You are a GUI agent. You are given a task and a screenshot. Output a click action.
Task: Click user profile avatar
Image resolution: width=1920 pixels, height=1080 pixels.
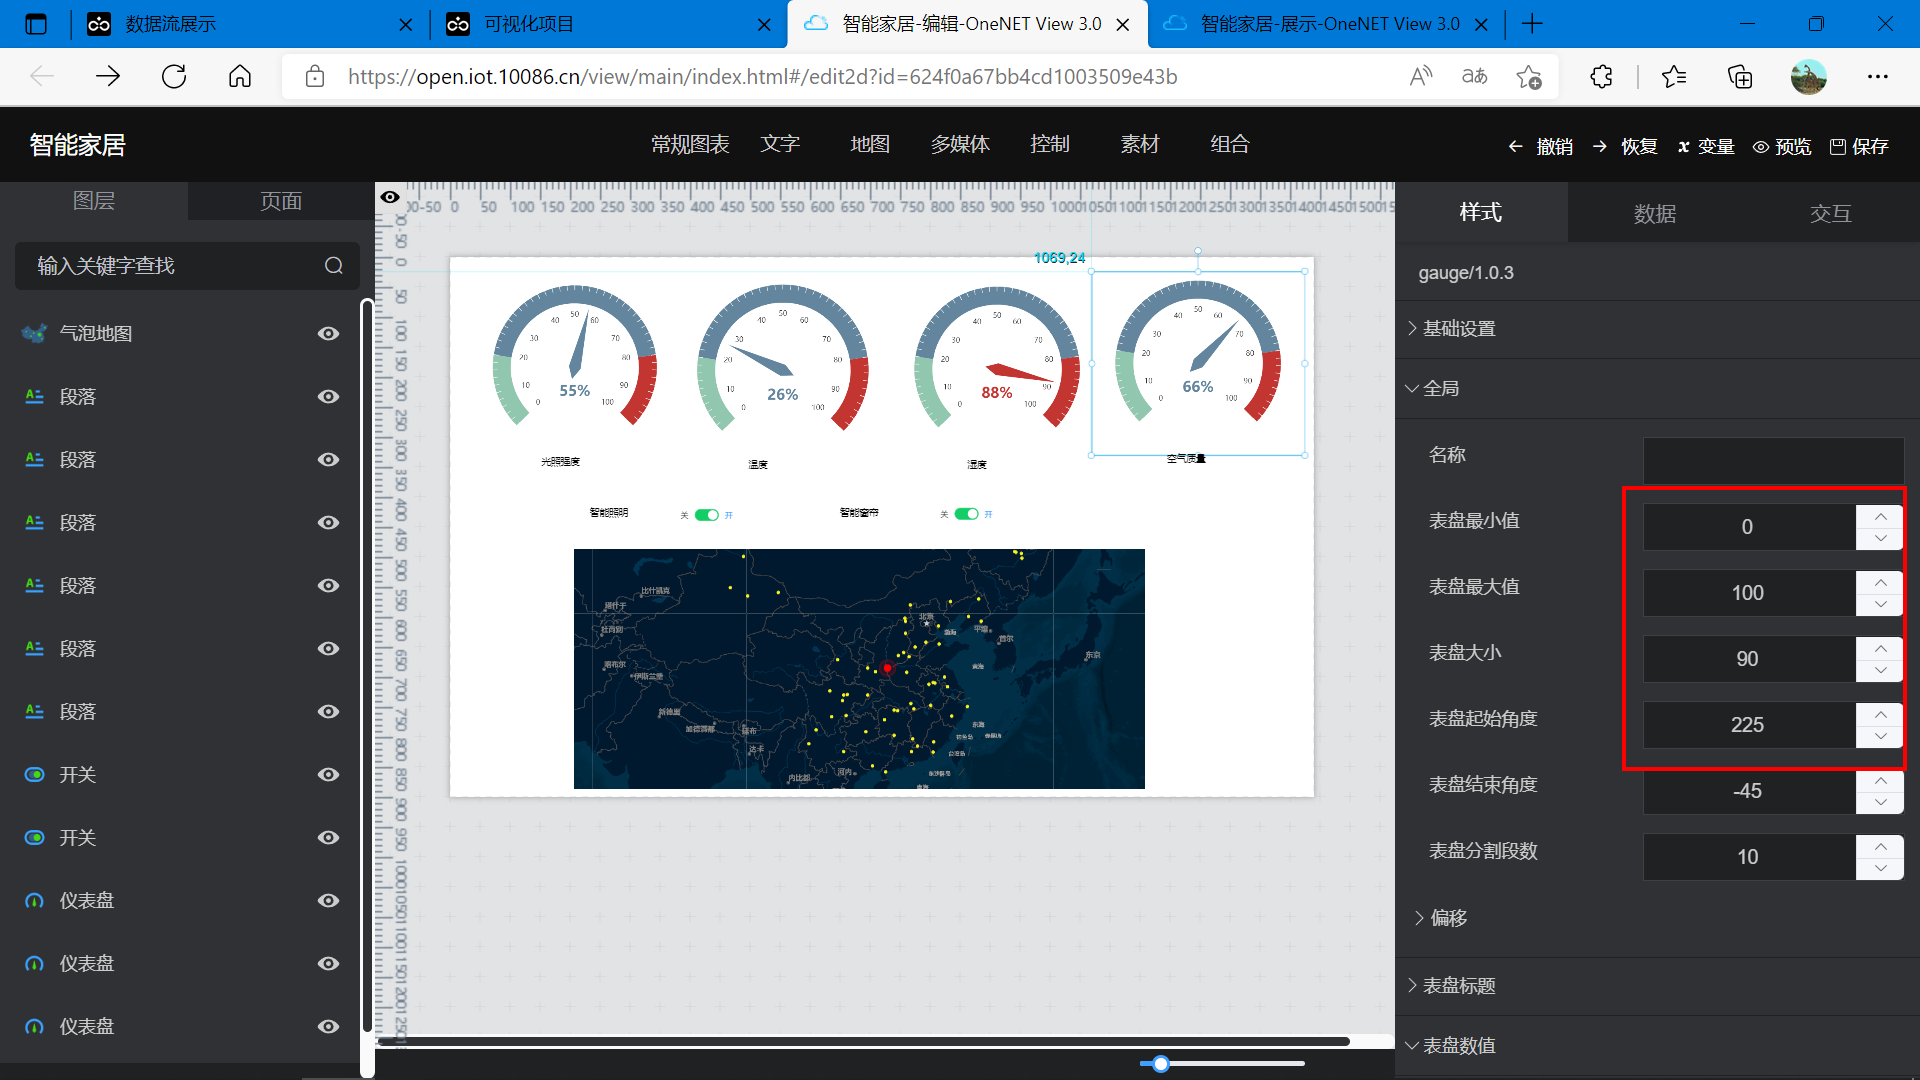[1809, 77]
